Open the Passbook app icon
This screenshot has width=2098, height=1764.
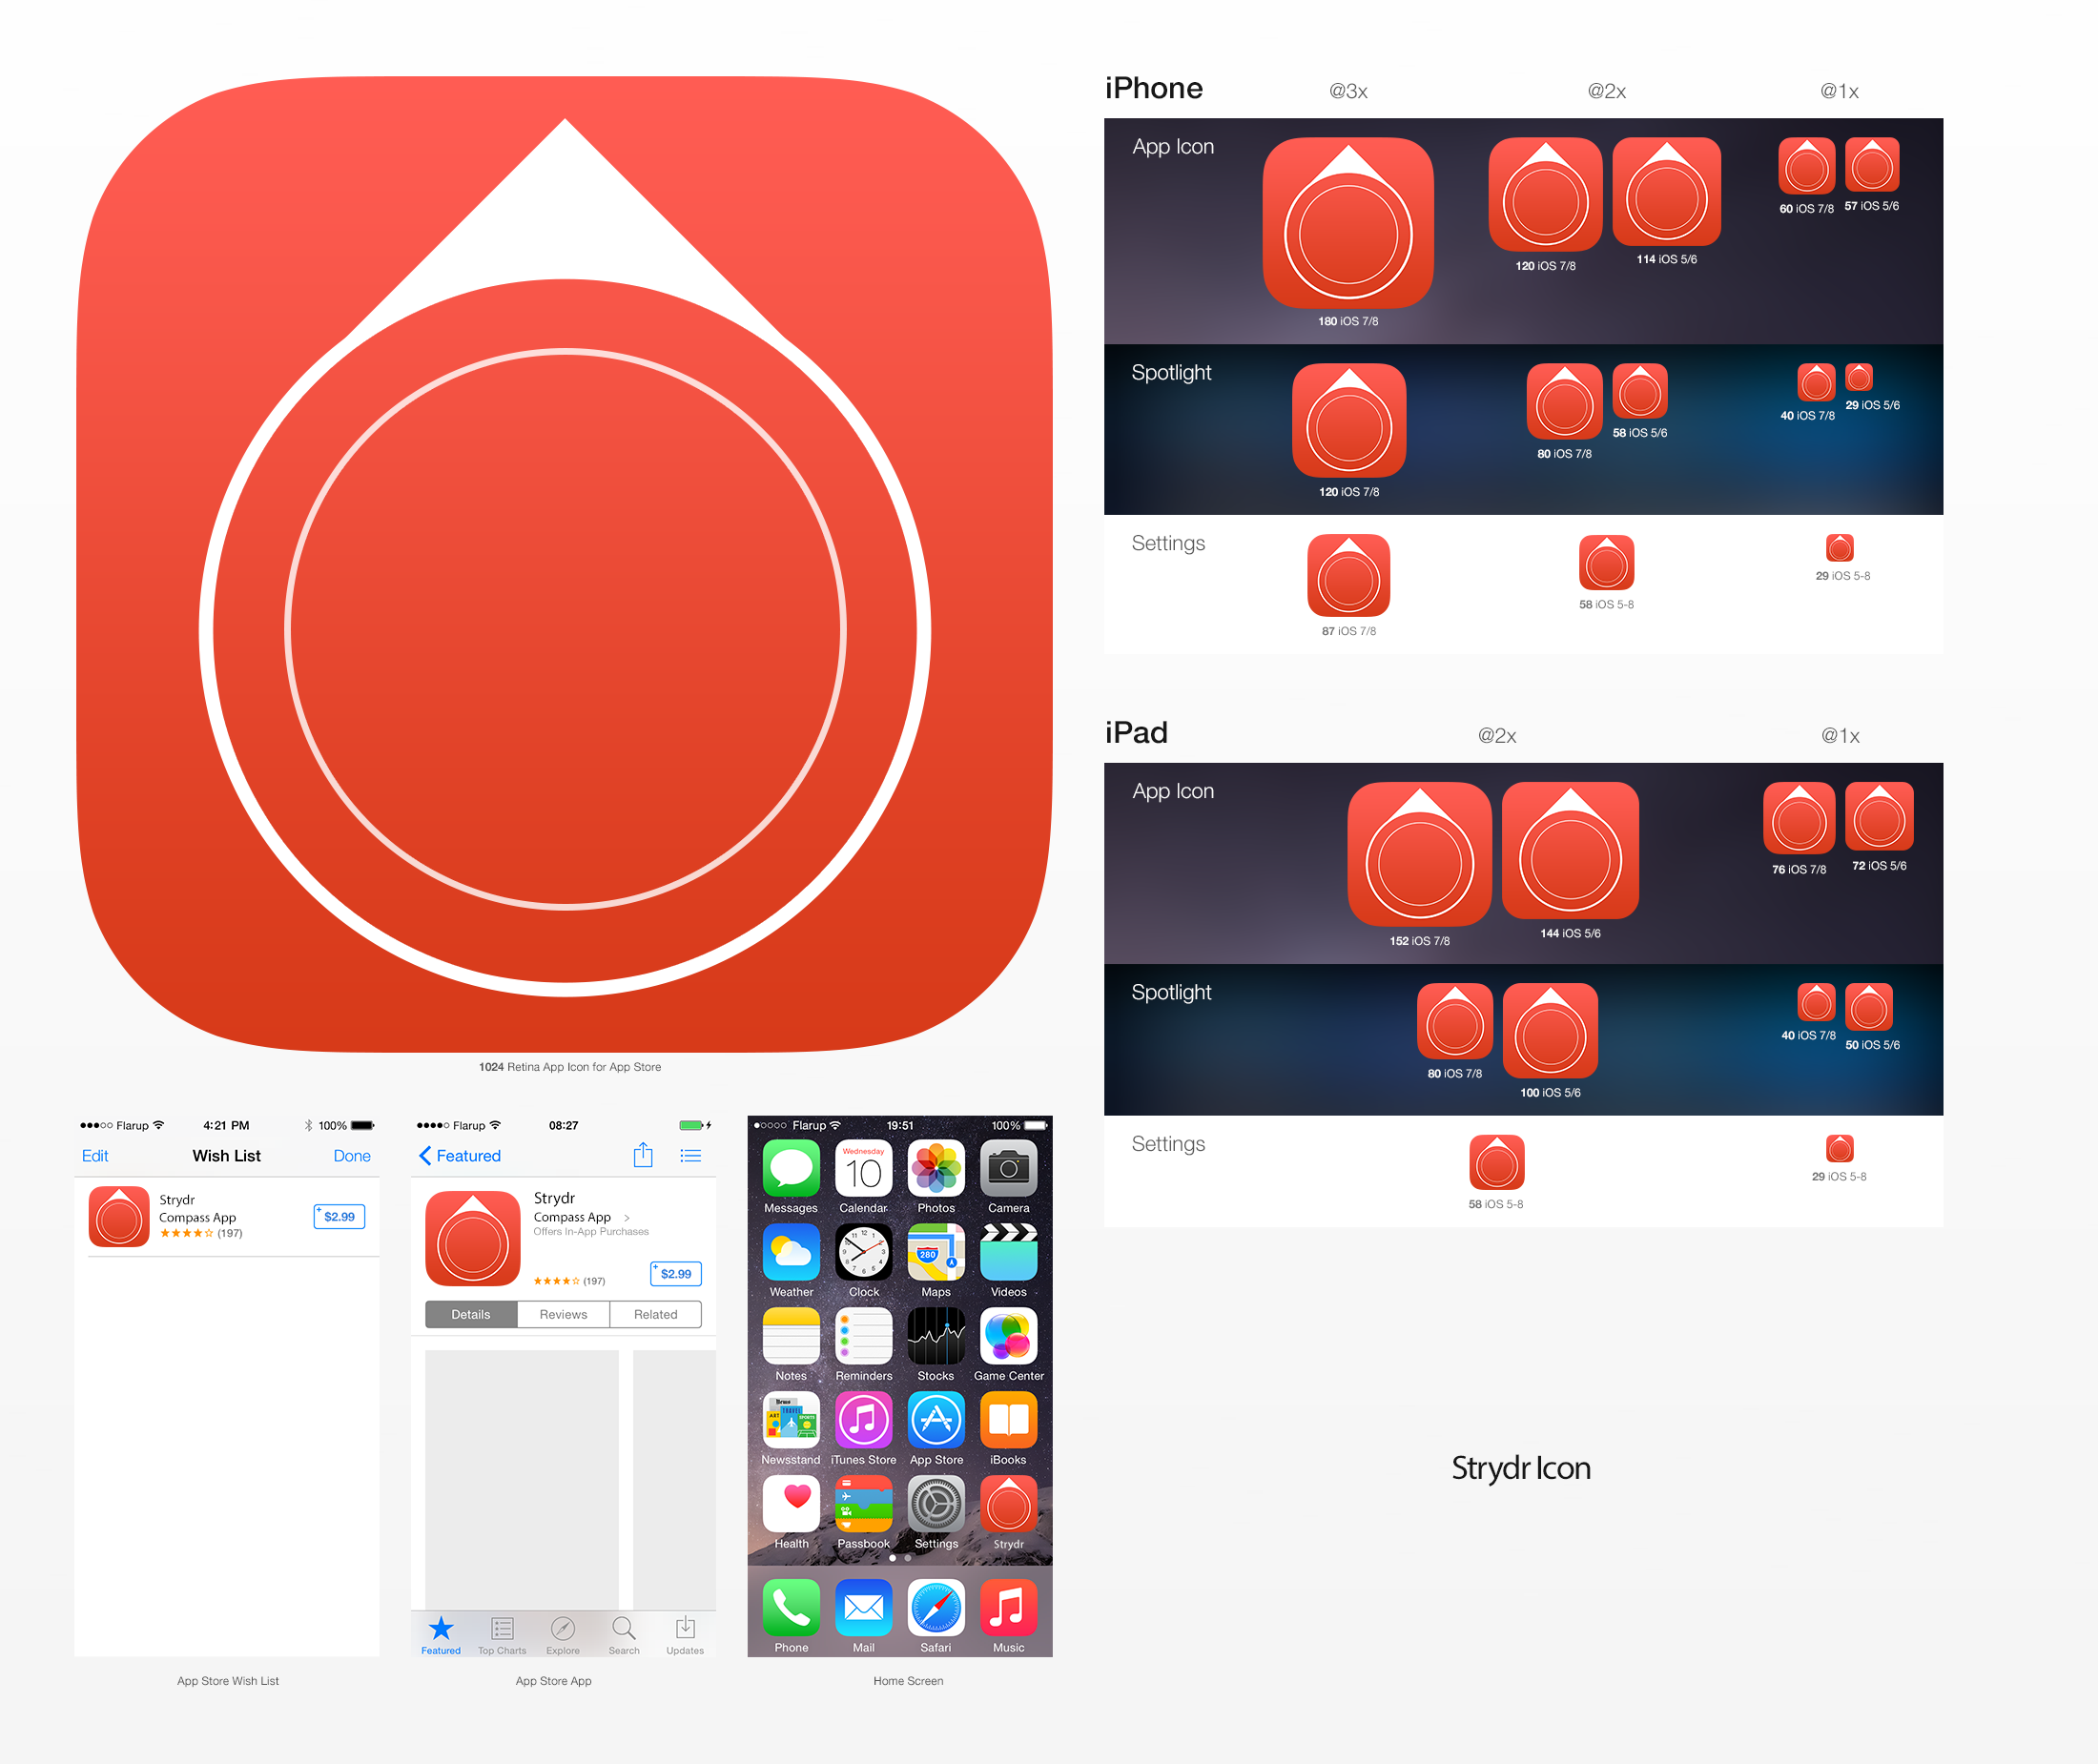863,1504
